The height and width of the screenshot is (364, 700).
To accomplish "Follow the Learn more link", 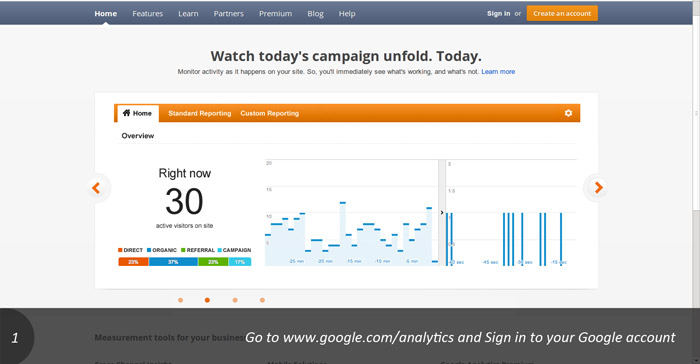I will (x=498, y=71).
